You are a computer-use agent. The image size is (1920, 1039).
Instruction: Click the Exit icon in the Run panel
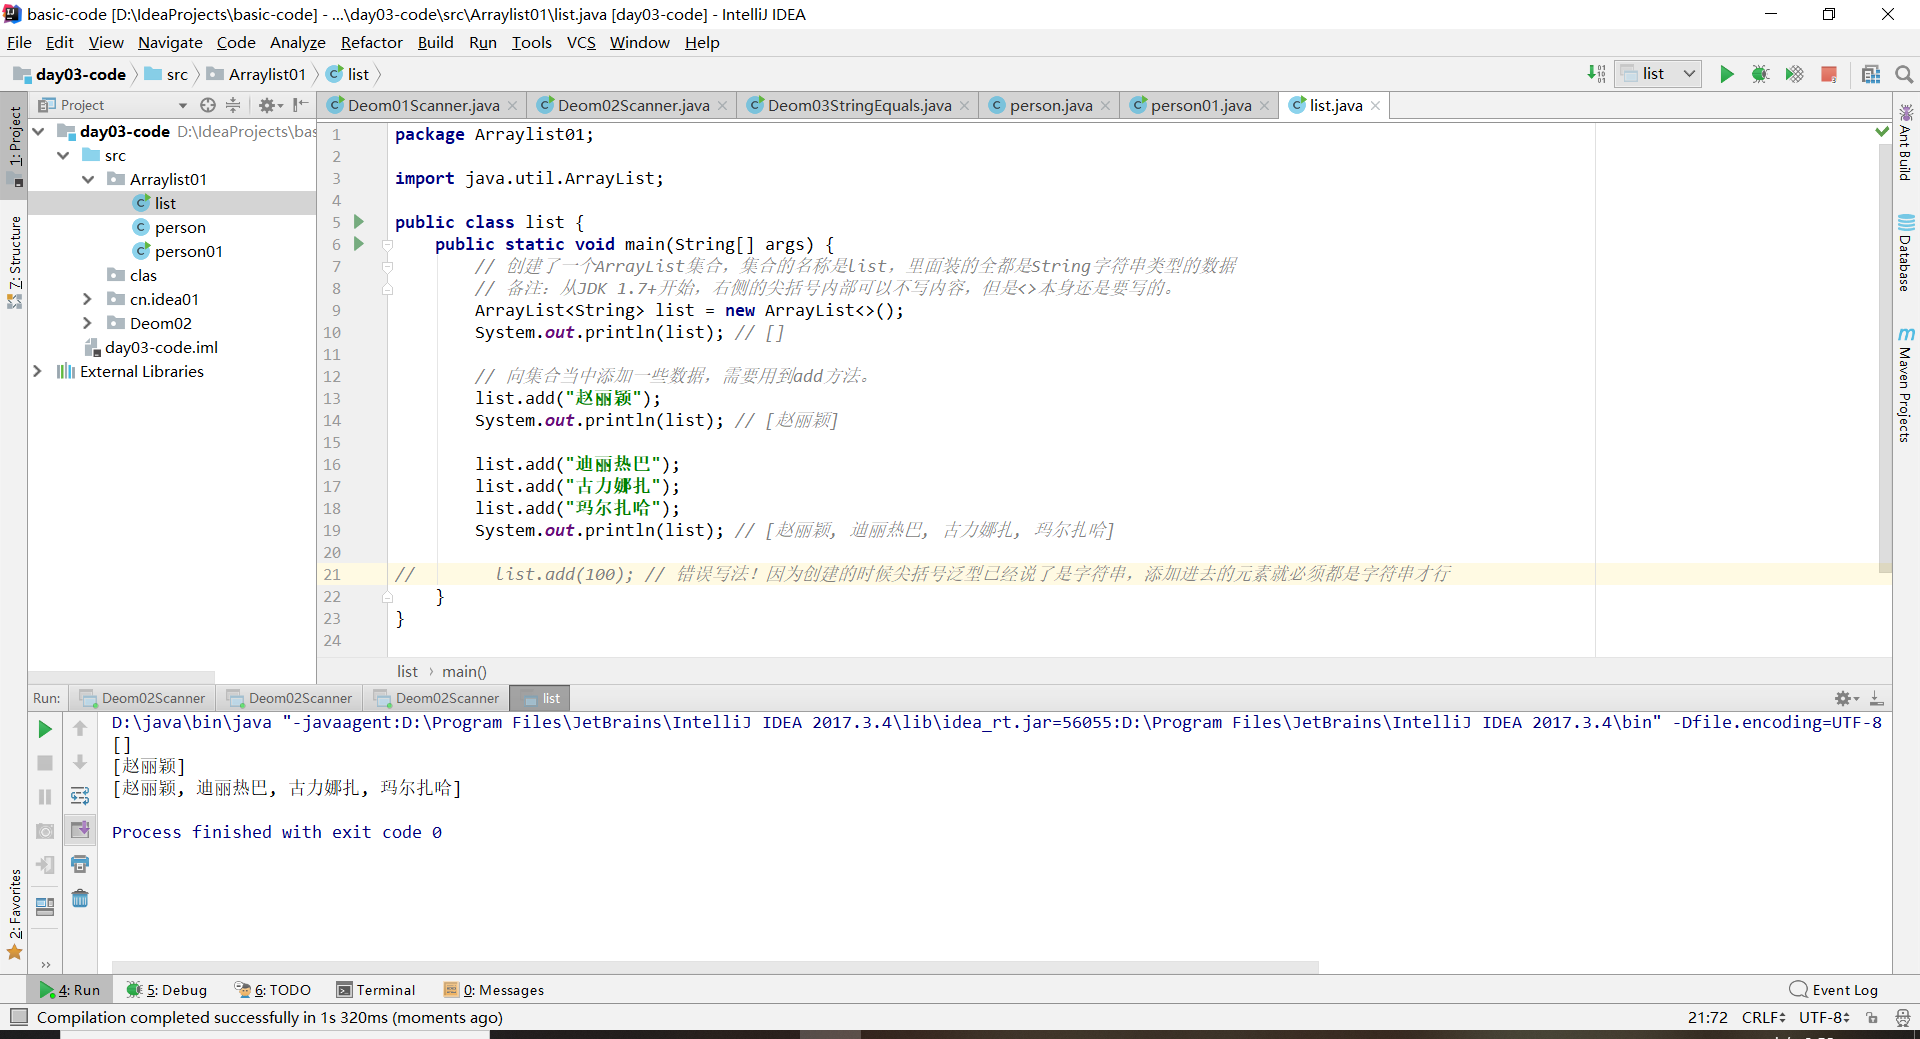[x=45, y=865]
